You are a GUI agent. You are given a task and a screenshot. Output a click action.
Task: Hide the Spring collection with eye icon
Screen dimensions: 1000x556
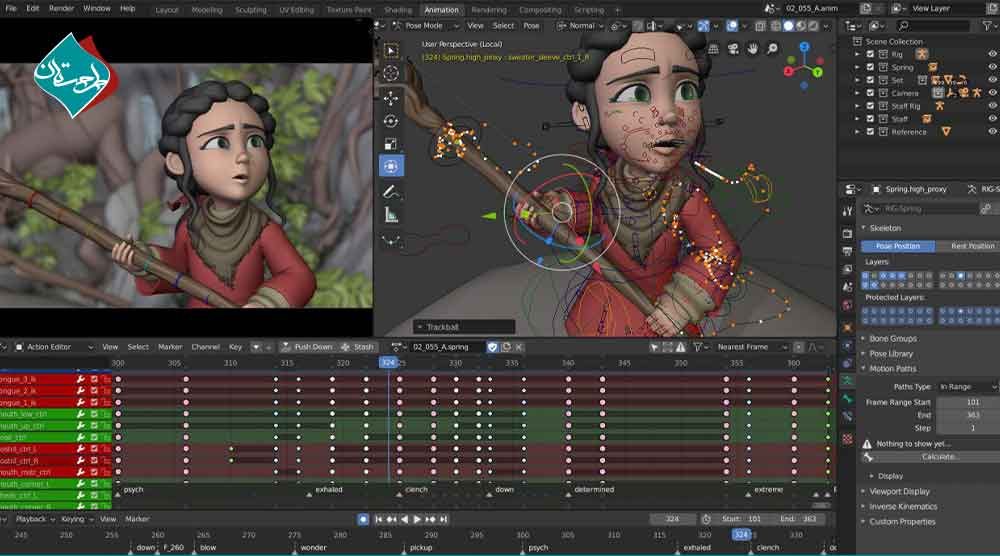992,67
